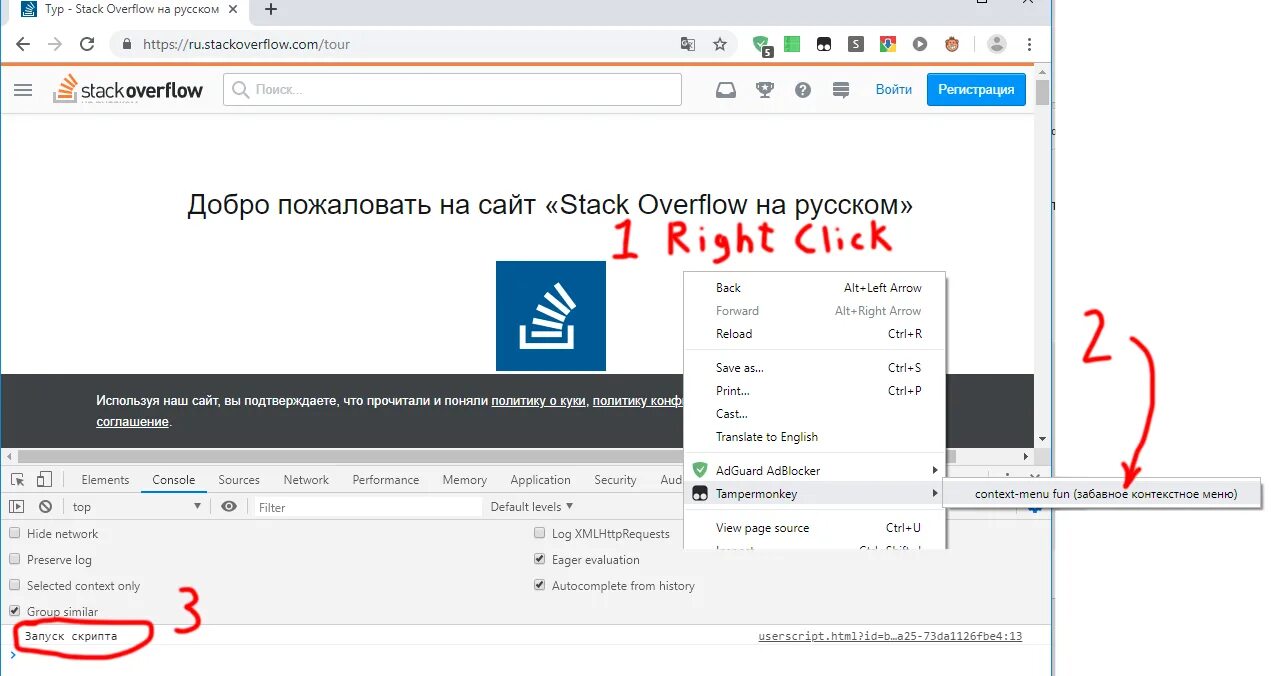Open the Stack Overflow hamburger menu
Screen dimensions: 1271x676
click(23, 90)
